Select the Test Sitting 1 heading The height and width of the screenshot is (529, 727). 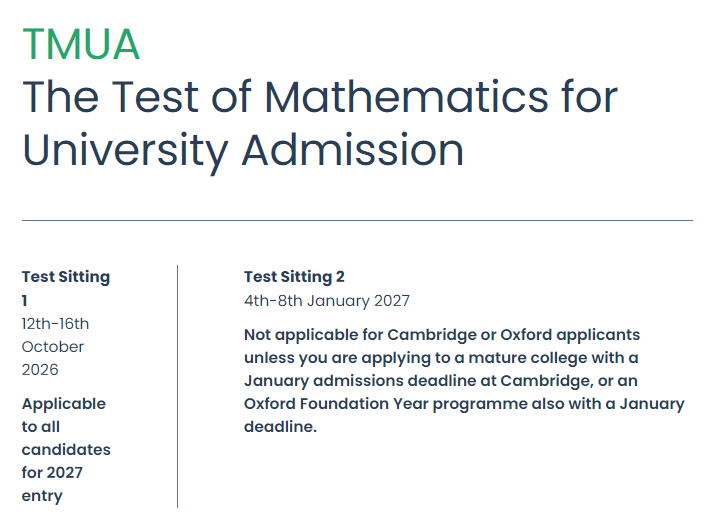pyautogui.click(x=65, y=288)
